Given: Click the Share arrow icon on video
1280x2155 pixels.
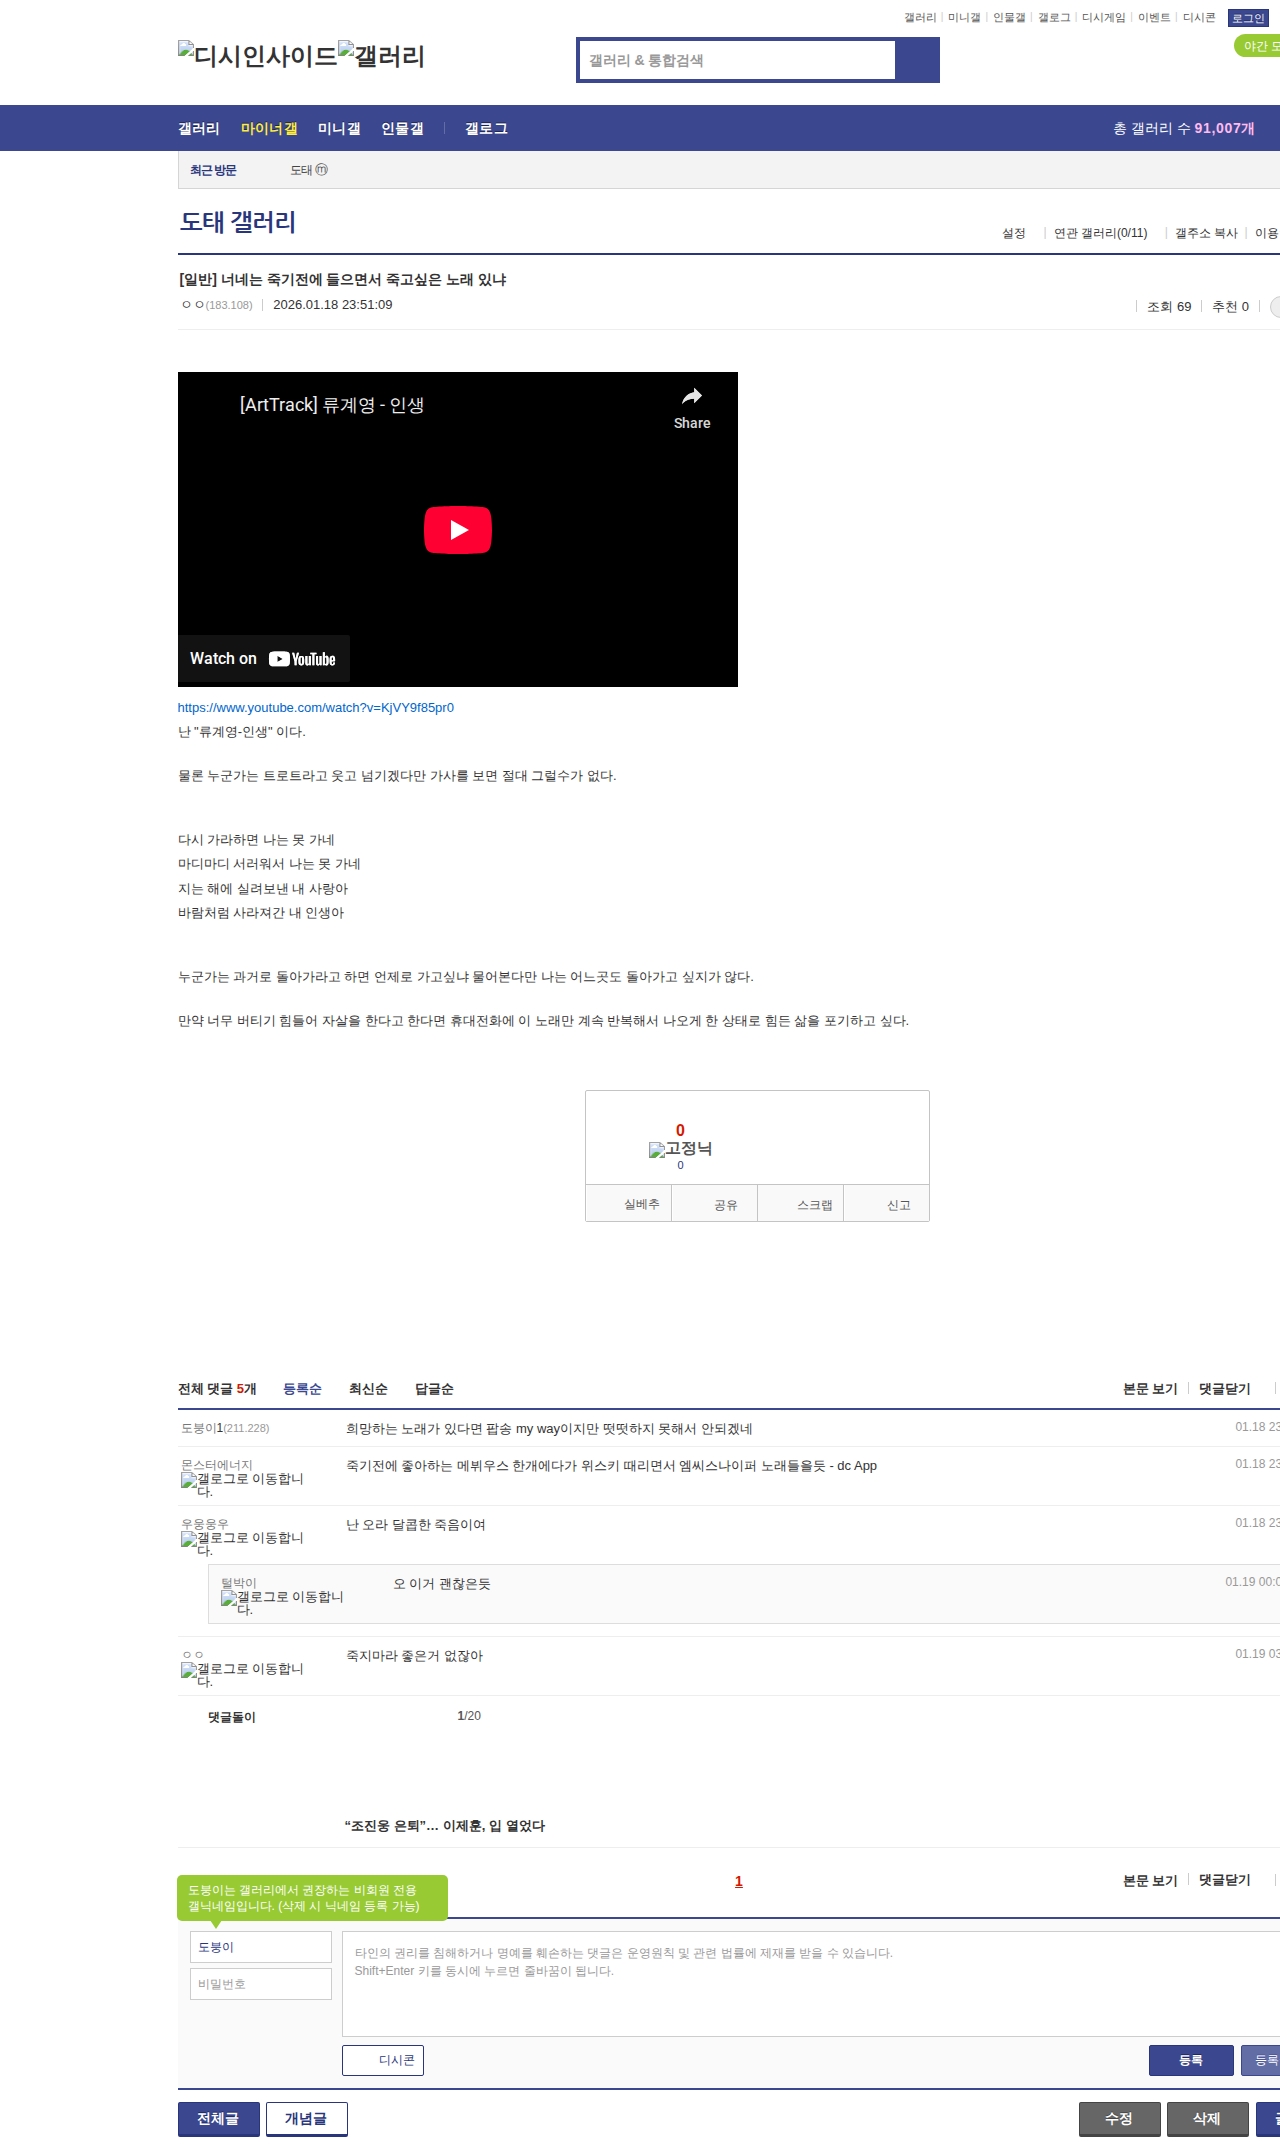Looking at the screenshot, I should point(691,397).
